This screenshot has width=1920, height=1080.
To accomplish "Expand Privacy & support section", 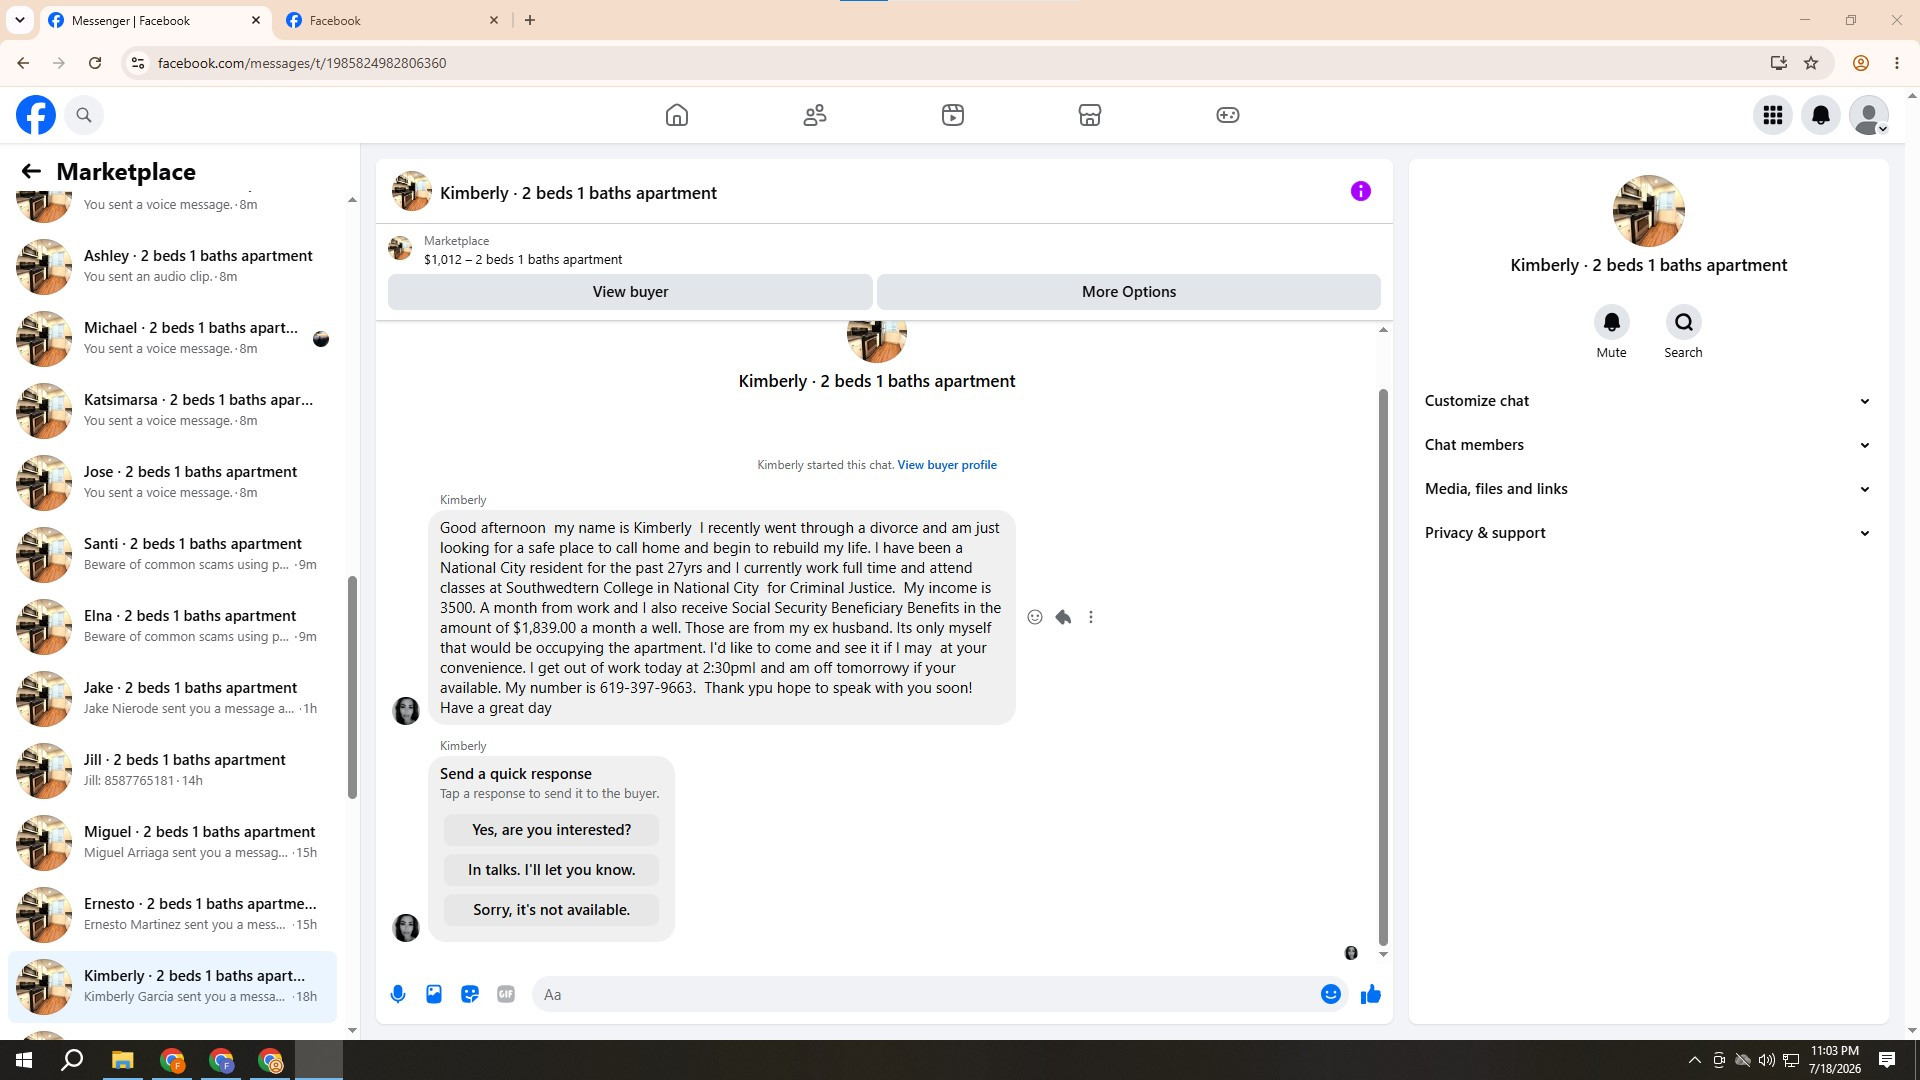I will point(1649,533).
